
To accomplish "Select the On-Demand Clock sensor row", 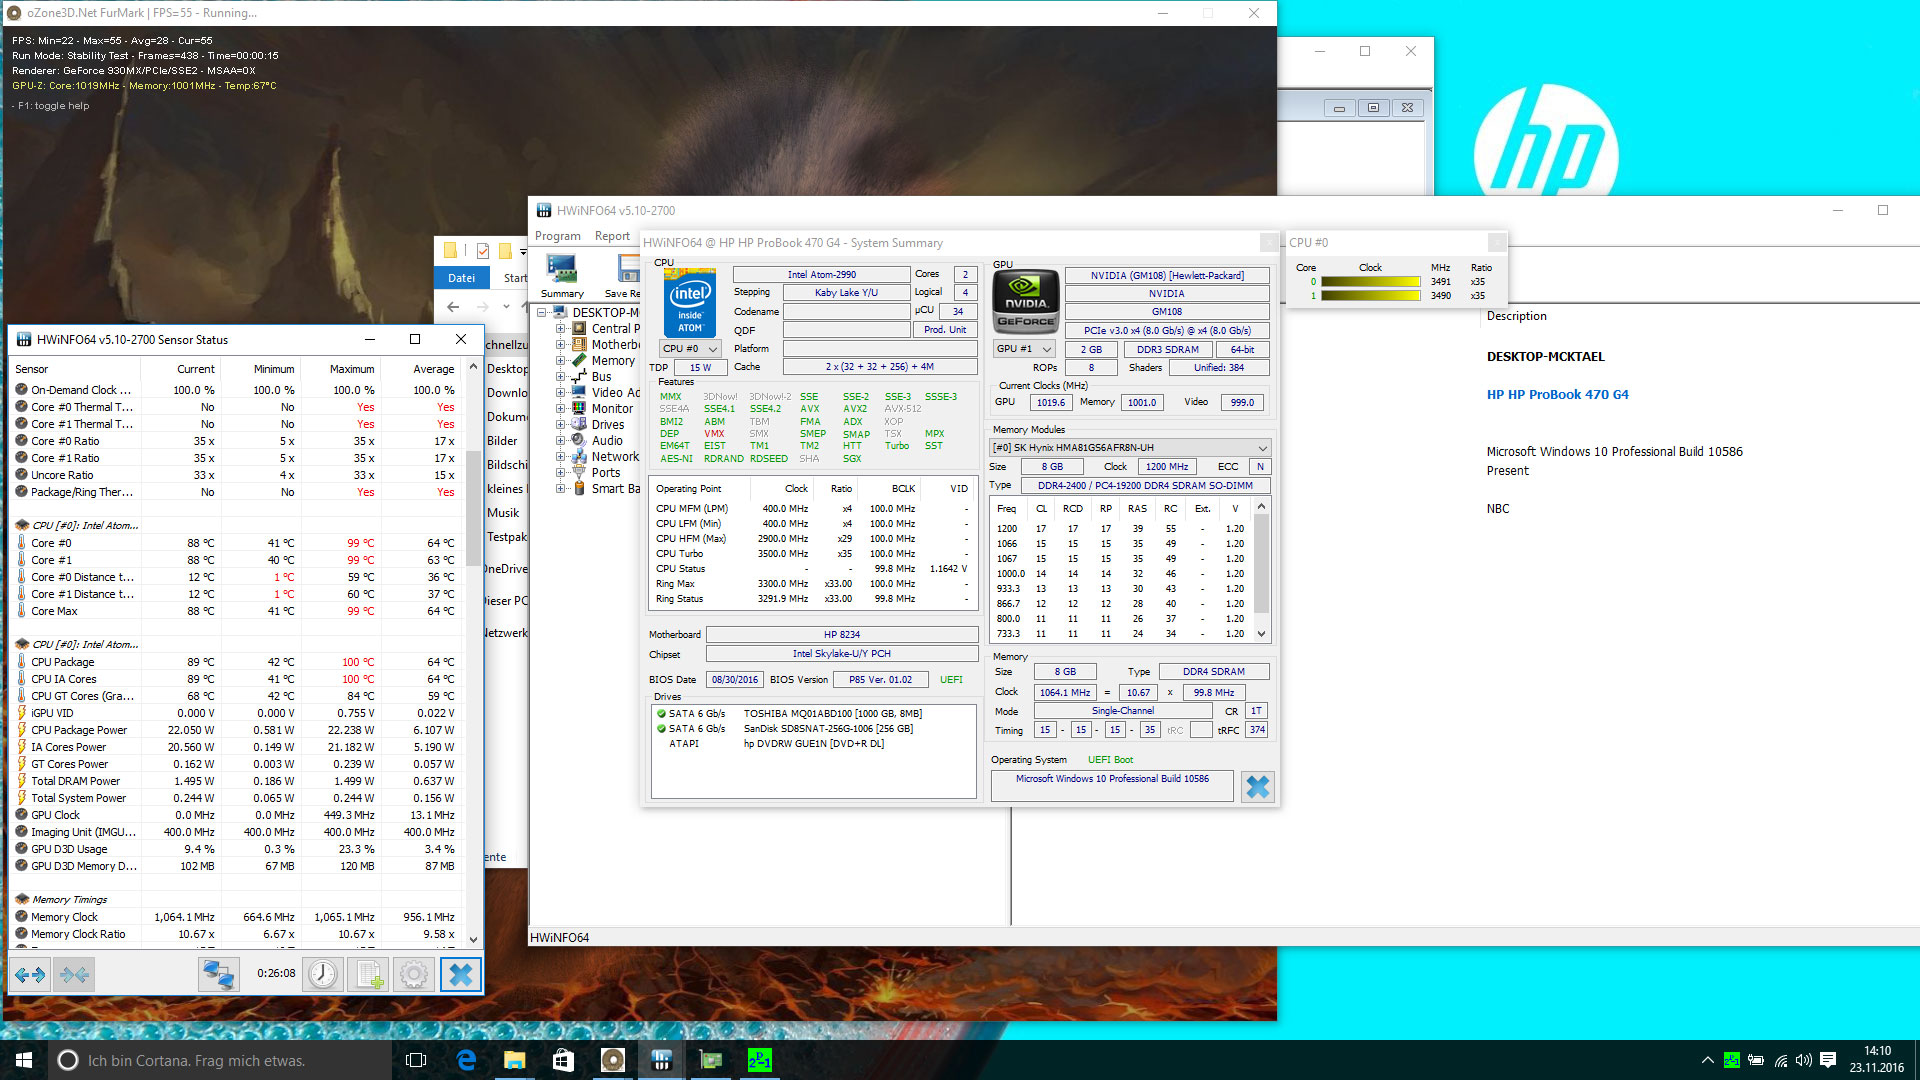I will 236,390.
